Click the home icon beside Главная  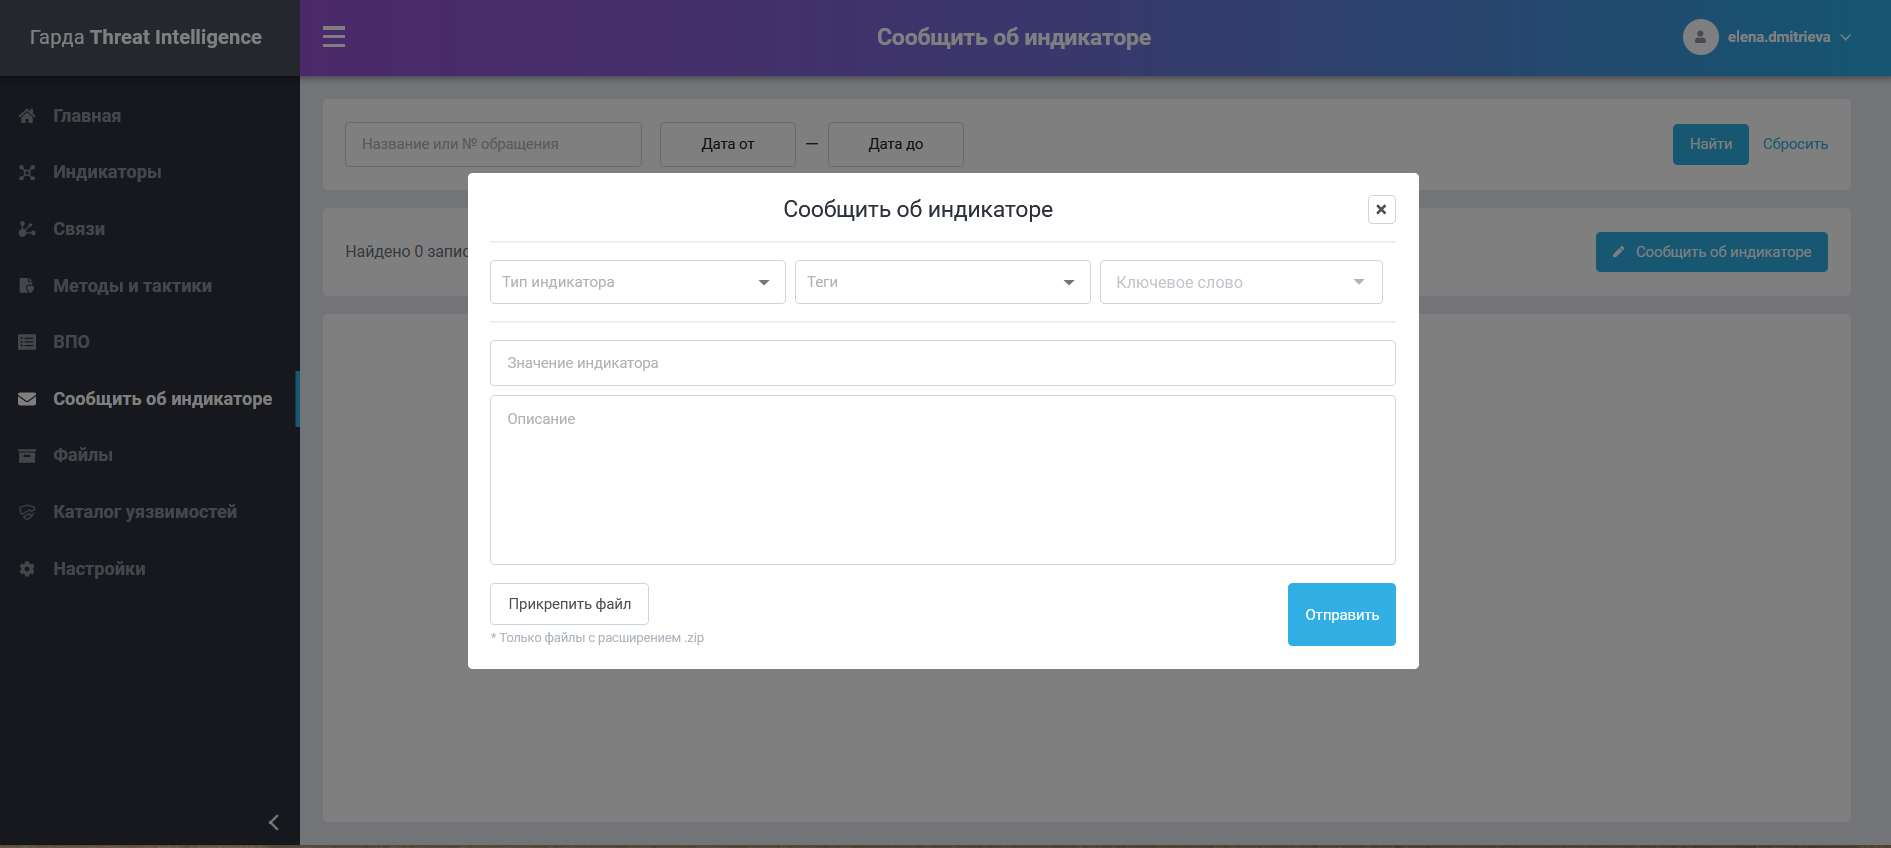click(27, 116)
